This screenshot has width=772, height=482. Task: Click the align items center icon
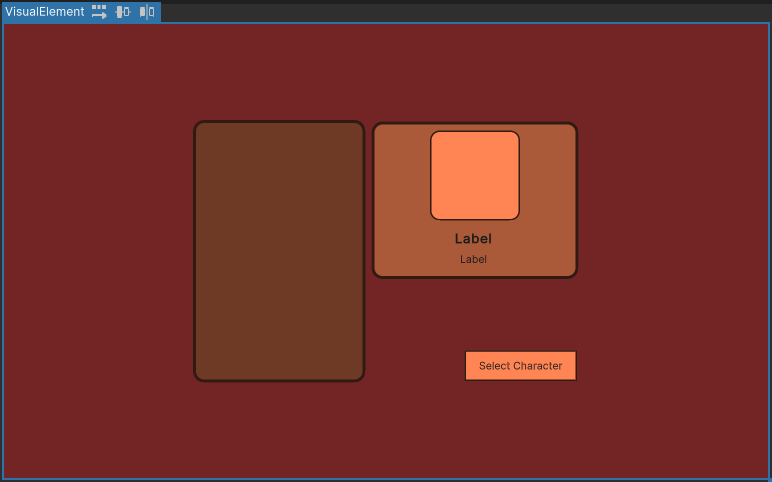point(123,12)
